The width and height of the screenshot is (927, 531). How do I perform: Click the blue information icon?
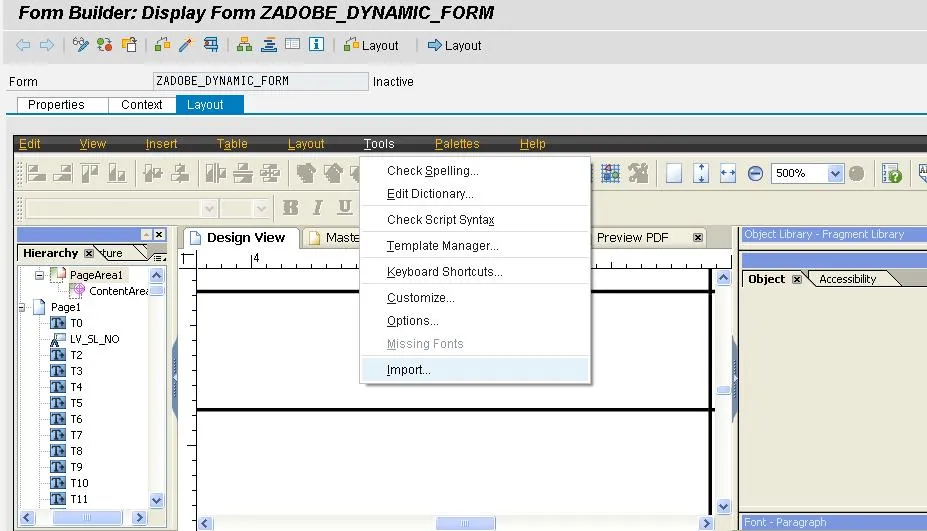click(x=316, y=44)
